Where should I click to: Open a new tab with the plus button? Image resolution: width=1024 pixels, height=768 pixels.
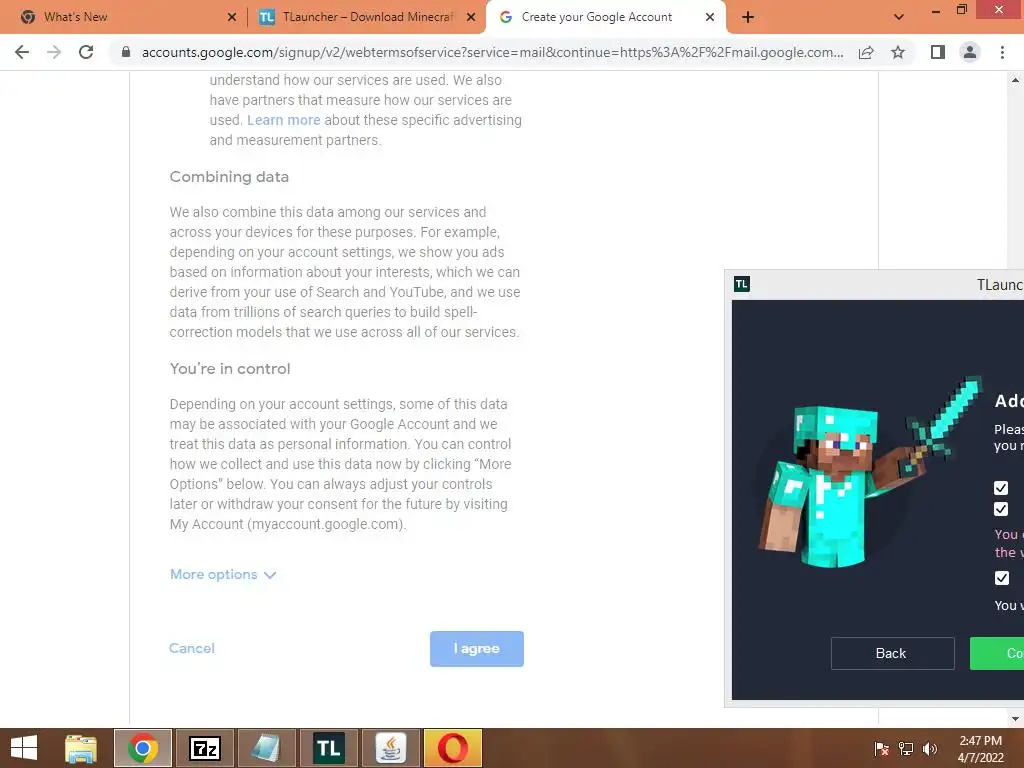click(x=748, y=18)
